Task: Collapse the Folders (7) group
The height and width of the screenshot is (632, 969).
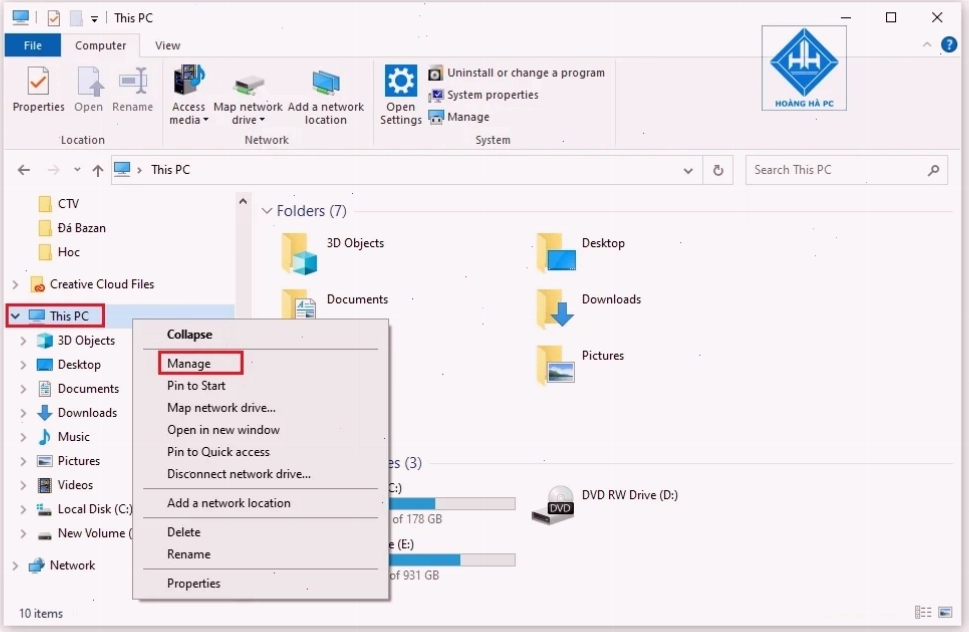Action: click(x=267, y=211)
